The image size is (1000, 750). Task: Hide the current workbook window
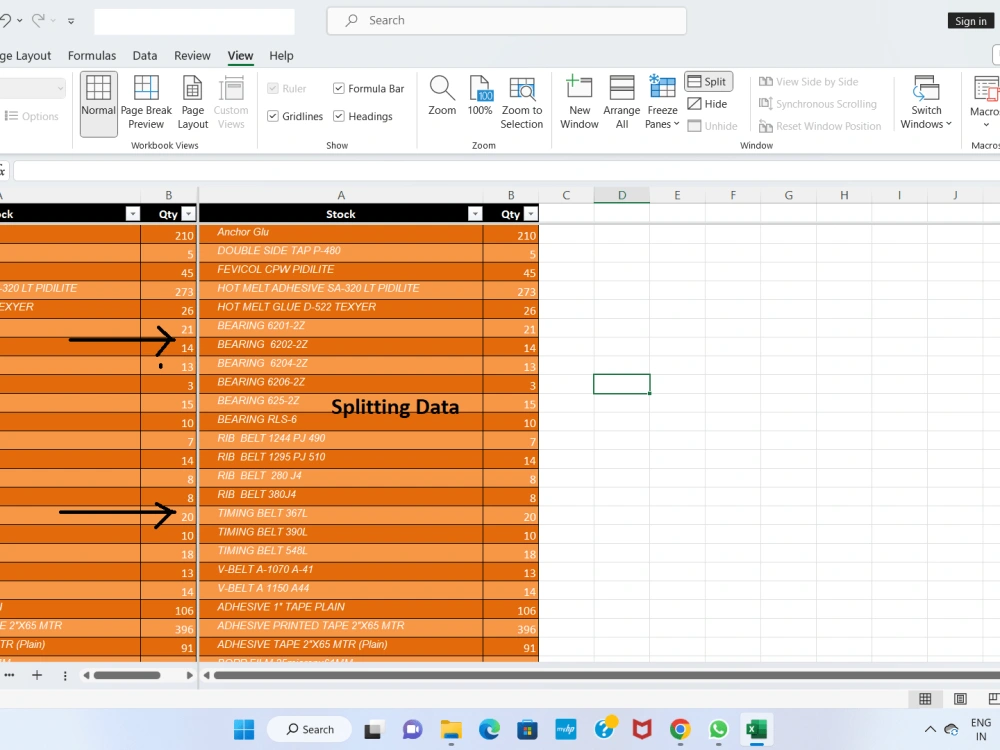click(707, 103)
